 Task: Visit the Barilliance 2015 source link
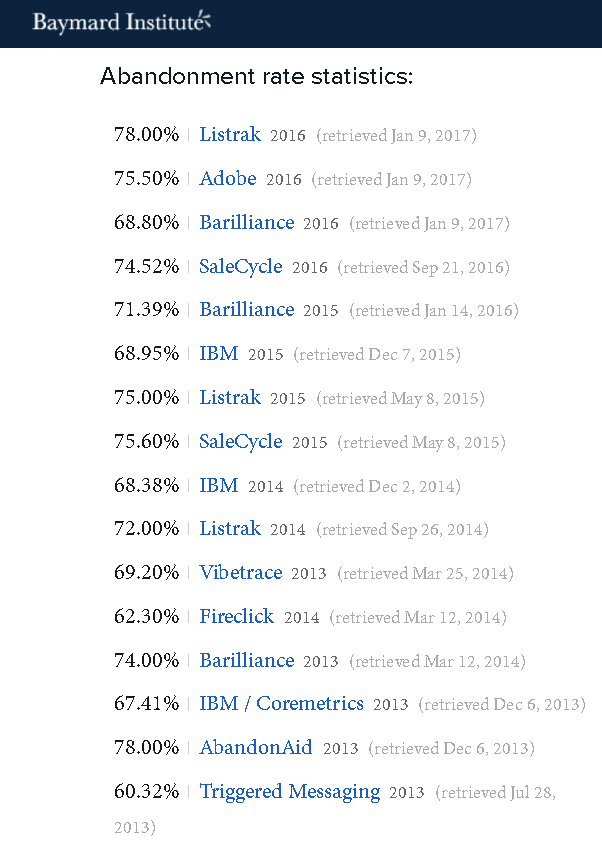247,310
